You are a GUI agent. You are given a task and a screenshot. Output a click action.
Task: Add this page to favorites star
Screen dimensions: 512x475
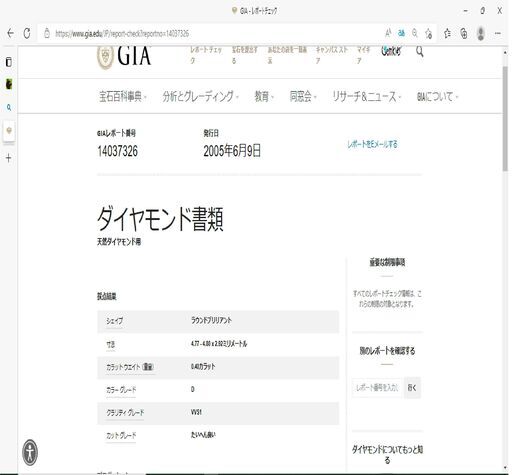[x=428, y=33]
